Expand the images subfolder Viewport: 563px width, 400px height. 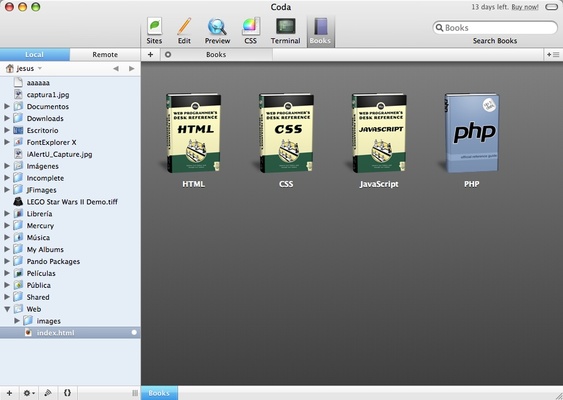pyautogui.click(x=17, y=321)
